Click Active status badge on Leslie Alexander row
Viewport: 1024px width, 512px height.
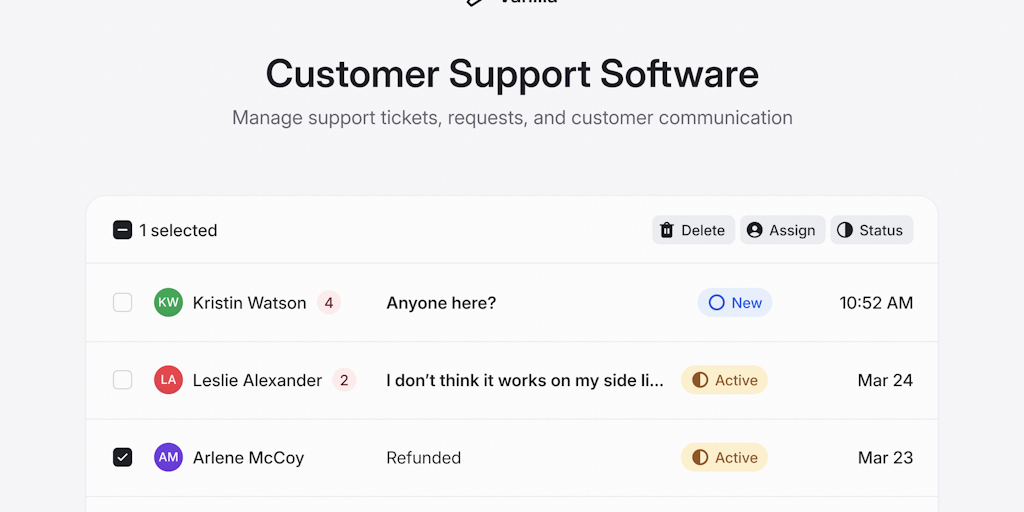pos(725,380)
